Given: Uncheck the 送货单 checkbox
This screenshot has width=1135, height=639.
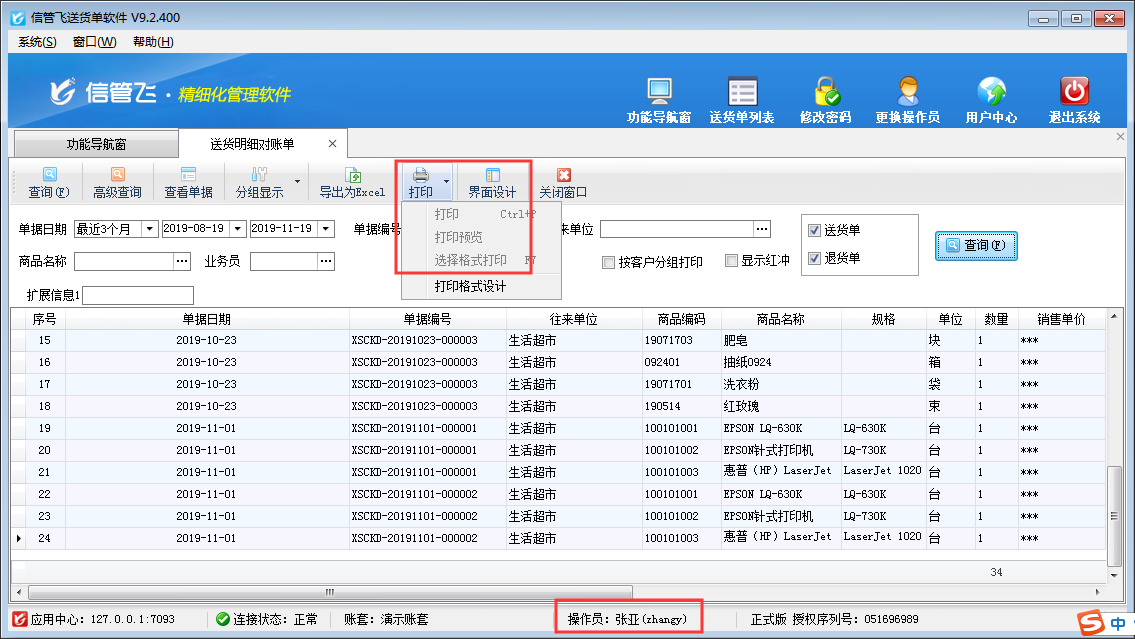Looking at the screenshot, I should coord(814,230).
